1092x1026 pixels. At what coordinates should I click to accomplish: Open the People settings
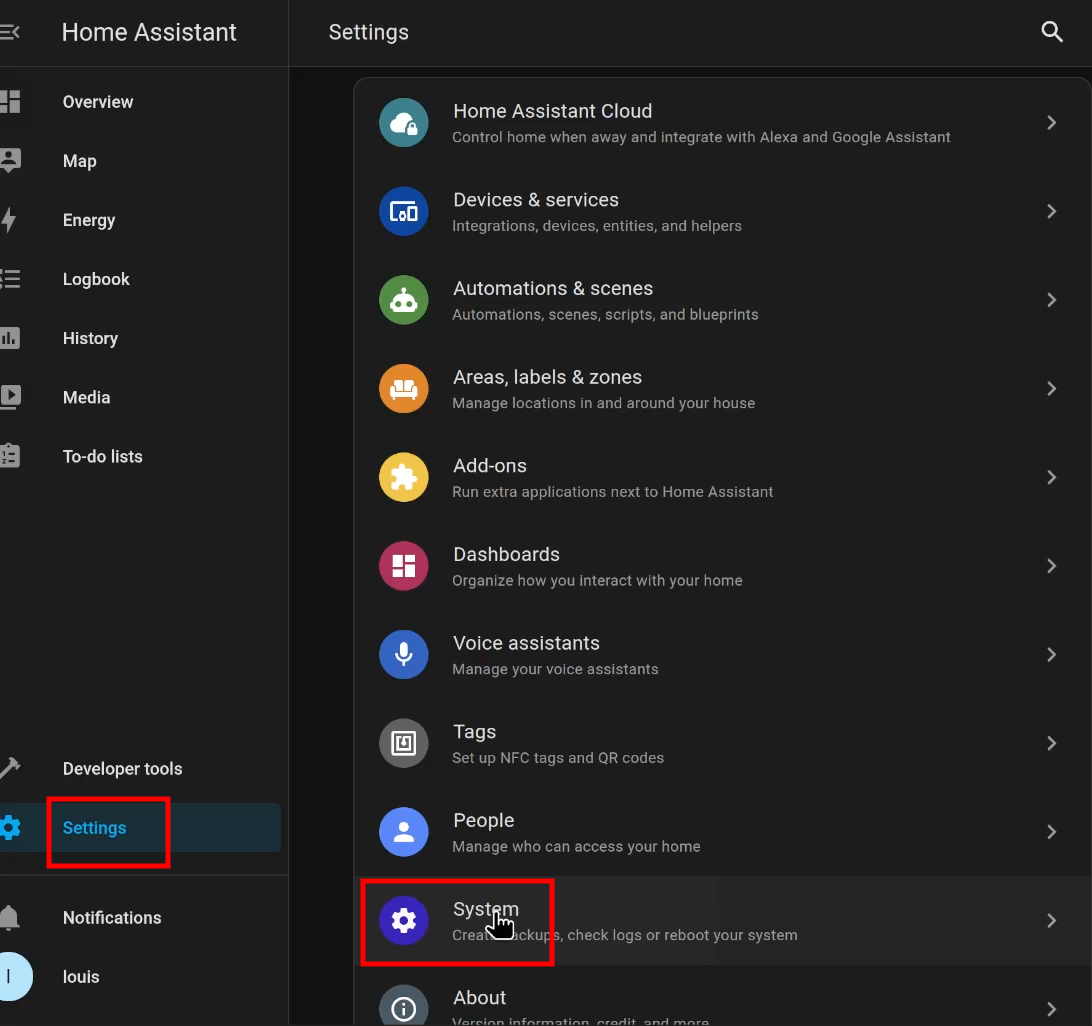[722, 832]
